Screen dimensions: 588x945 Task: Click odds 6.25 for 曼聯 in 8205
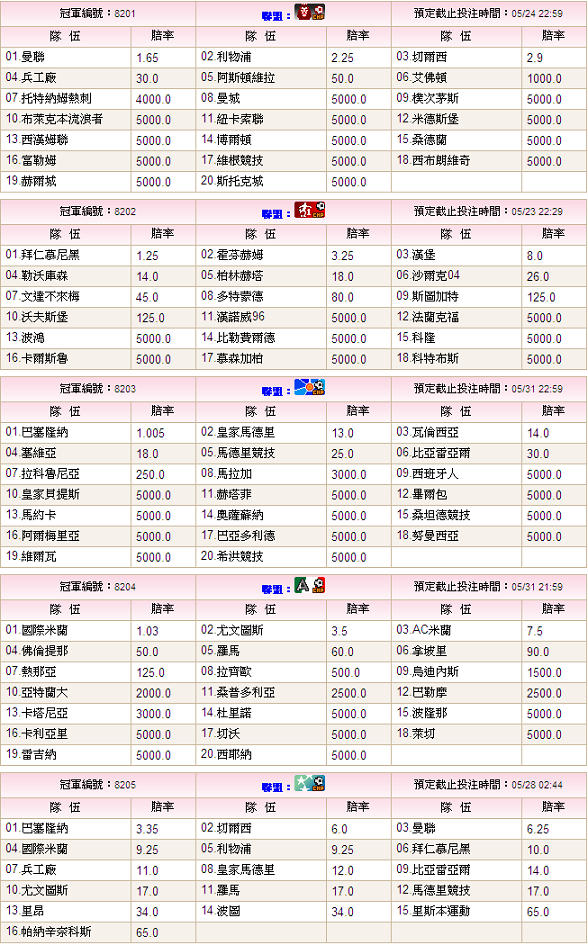tap(538, 829)
